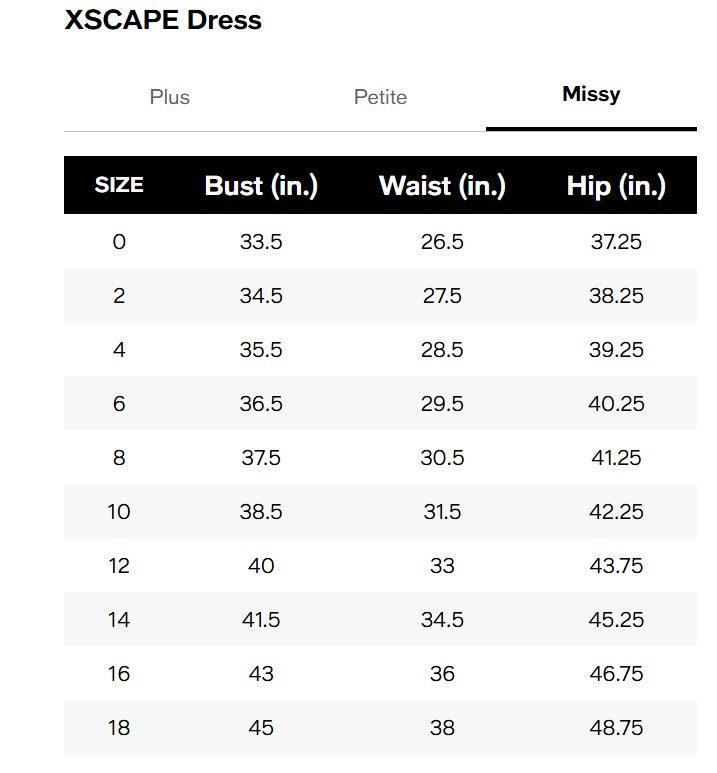Select the size 10 row label
Screen dimensions: 717x773
(119, 512)
